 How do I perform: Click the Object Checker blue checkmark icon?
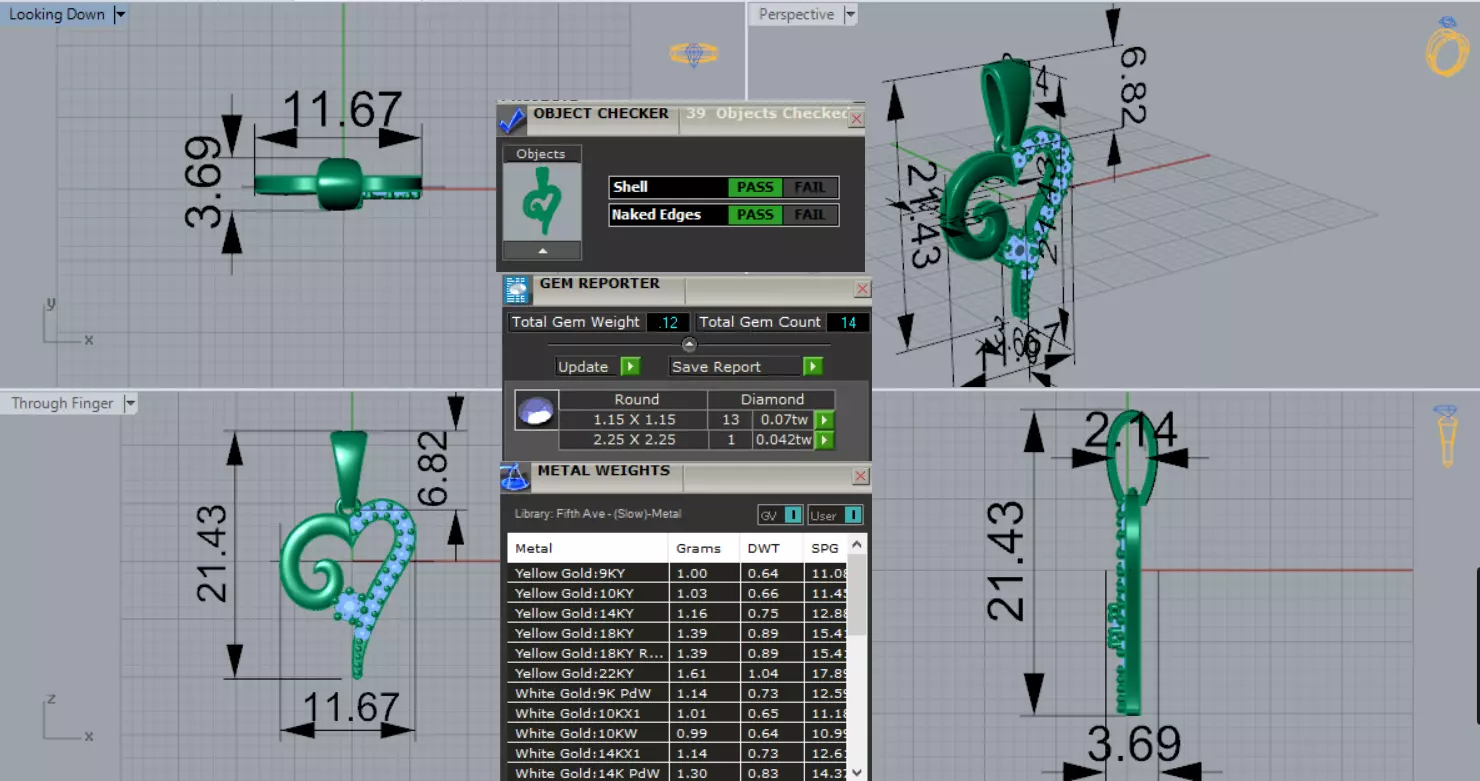512,121
